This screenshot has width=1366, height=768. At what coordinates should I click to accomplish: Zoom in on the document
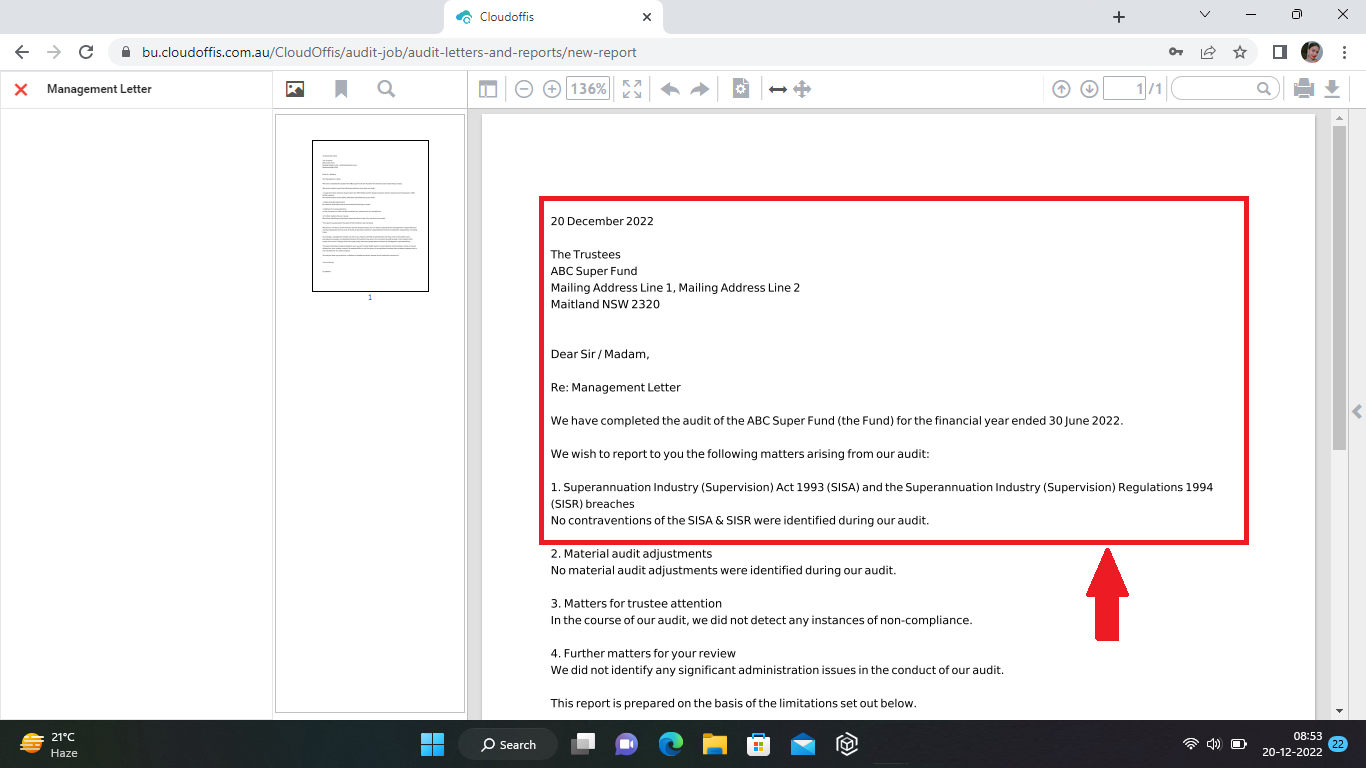pos(551,89)
